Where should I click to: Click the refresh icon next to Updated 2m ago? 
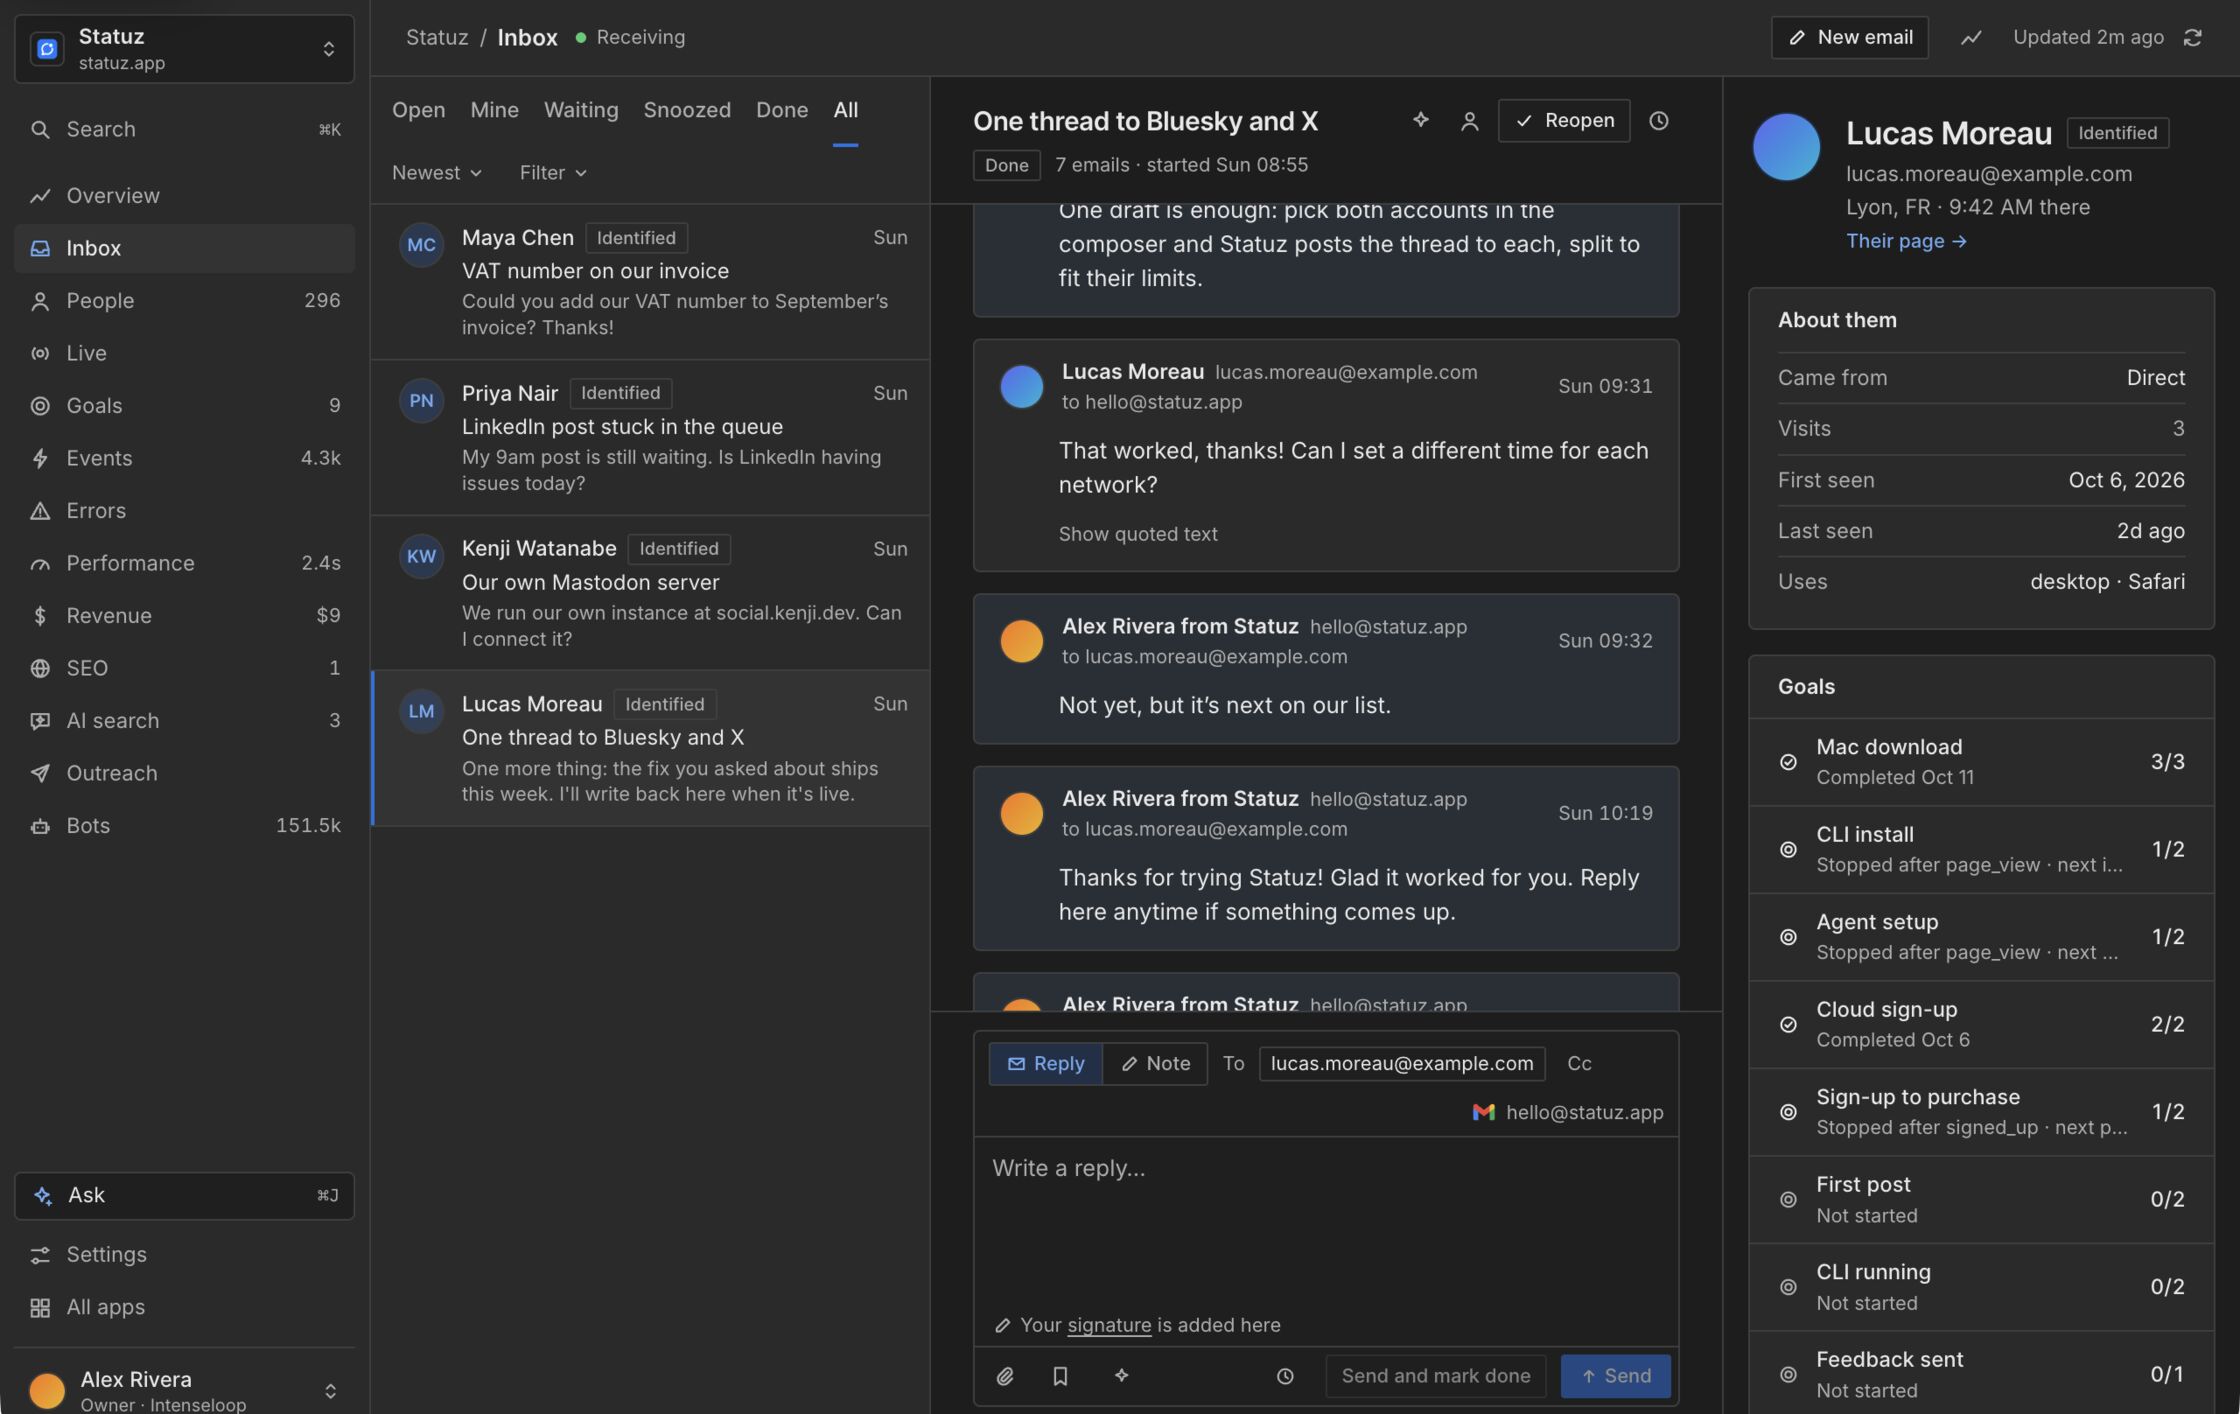[2193, 37]
